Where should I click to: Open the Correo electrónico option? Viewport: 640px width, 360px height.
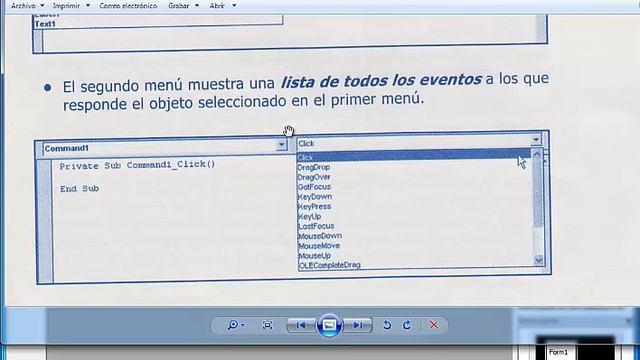tap(128, 6)
